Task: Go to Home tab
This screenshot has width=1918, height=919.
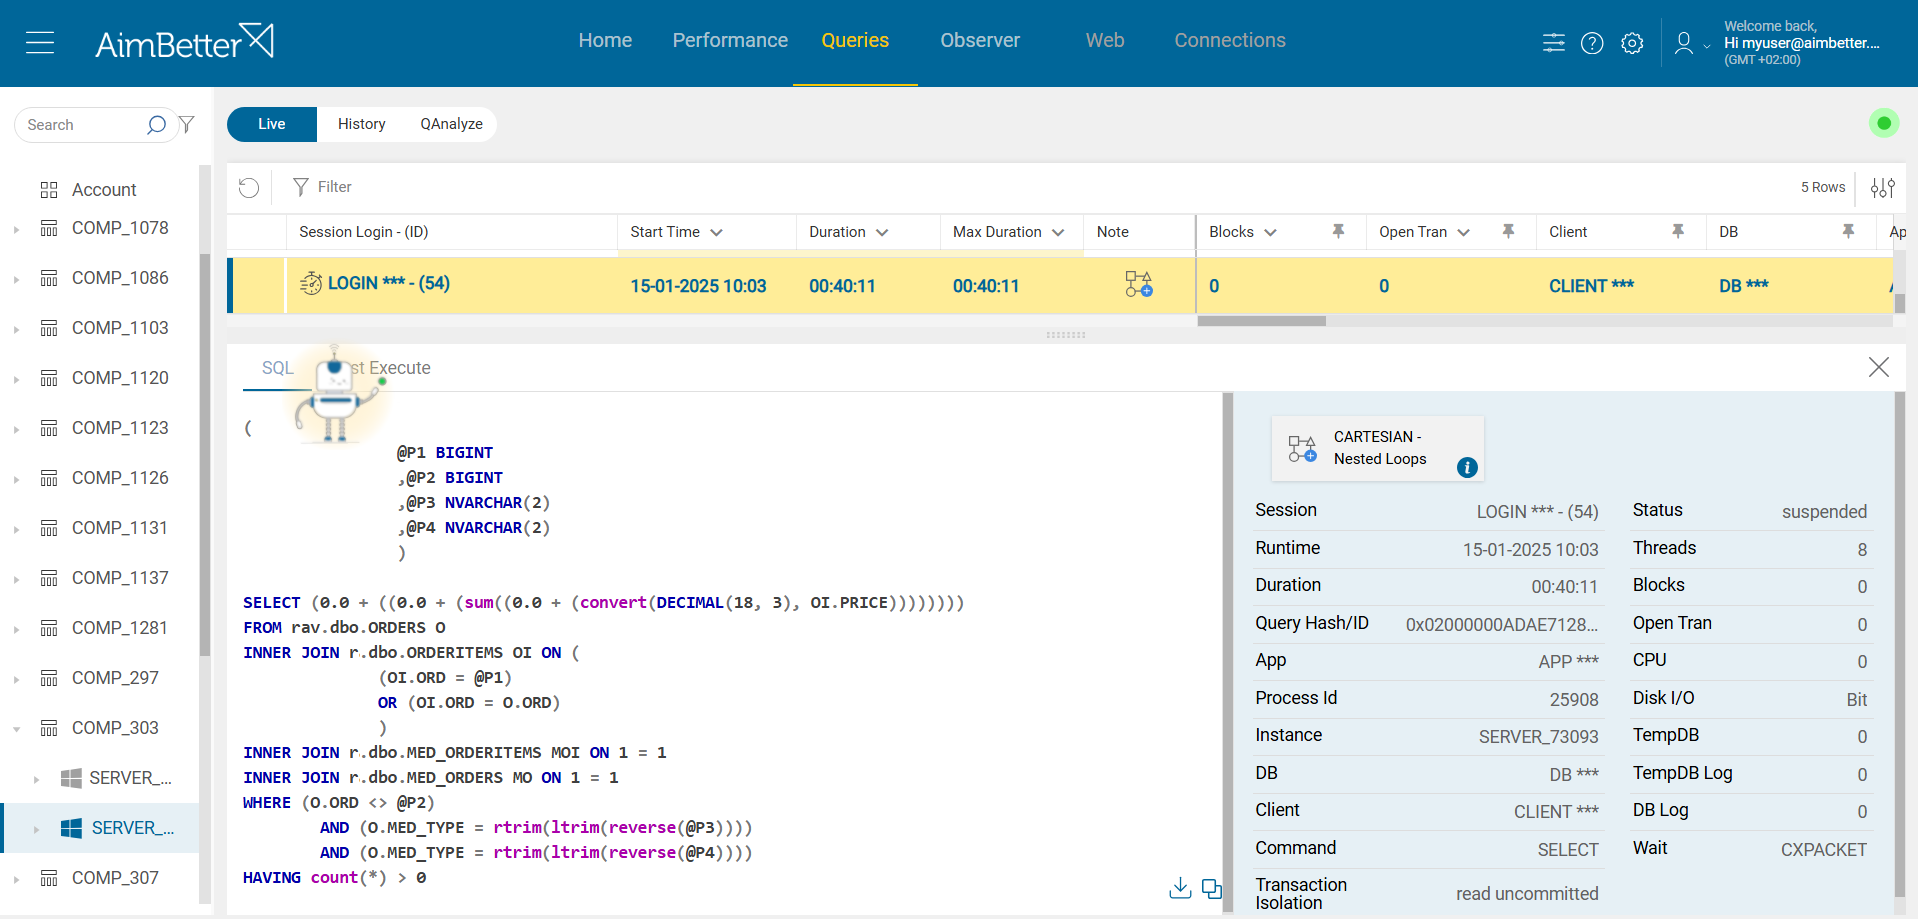Action: [x=605, y=40]
